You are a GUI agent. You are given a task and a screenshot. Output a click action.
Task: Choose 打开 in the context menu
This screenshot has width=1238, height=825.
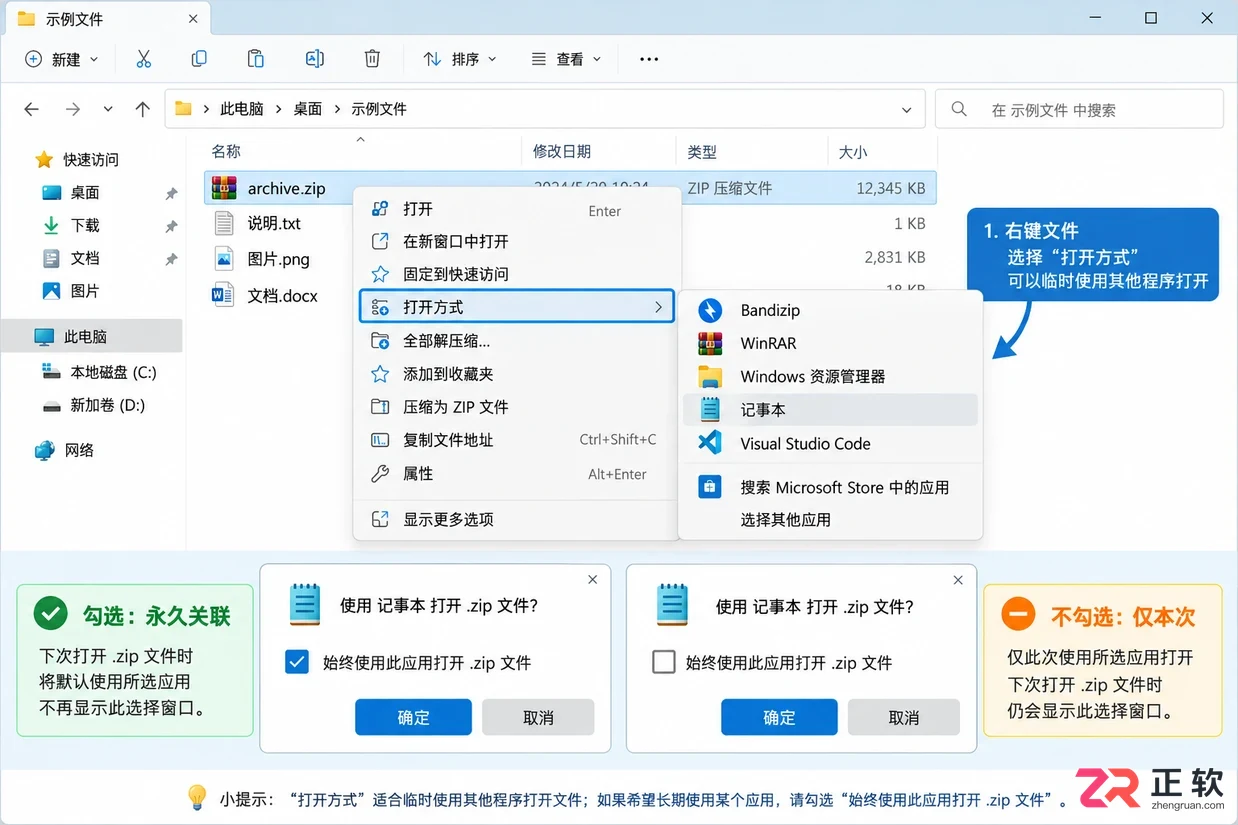517,209
